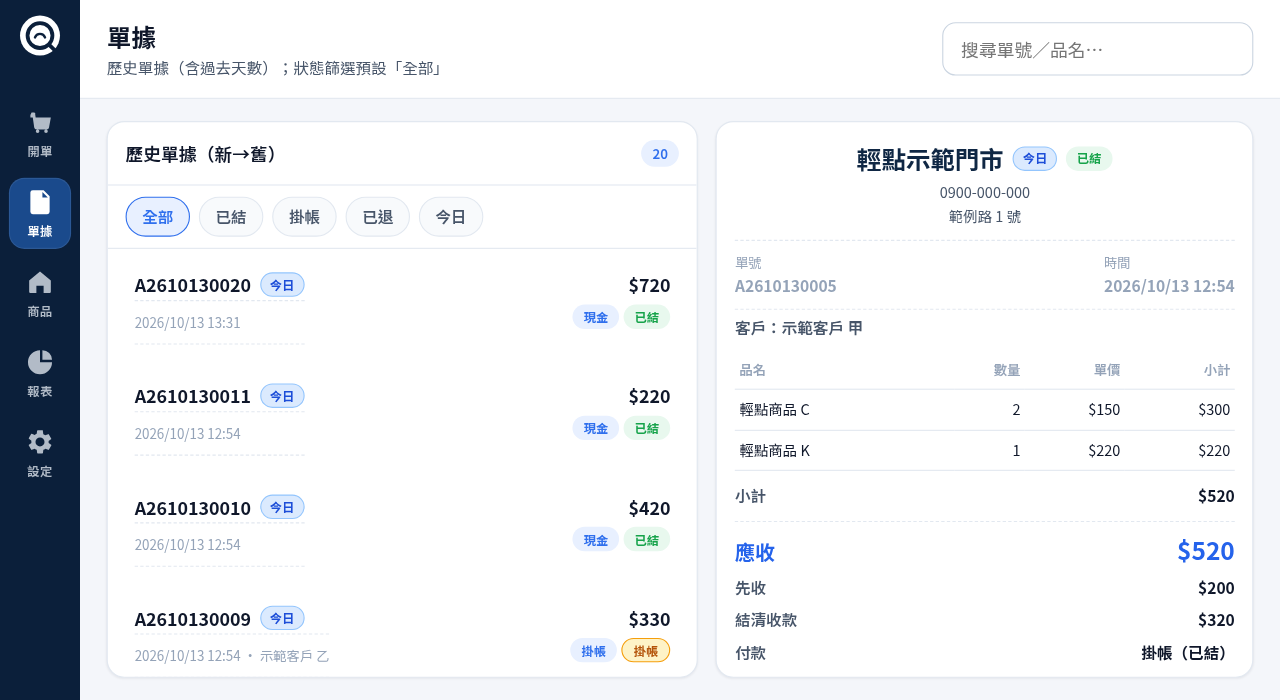Click the 先收 $200 value

click(1216, 588)
